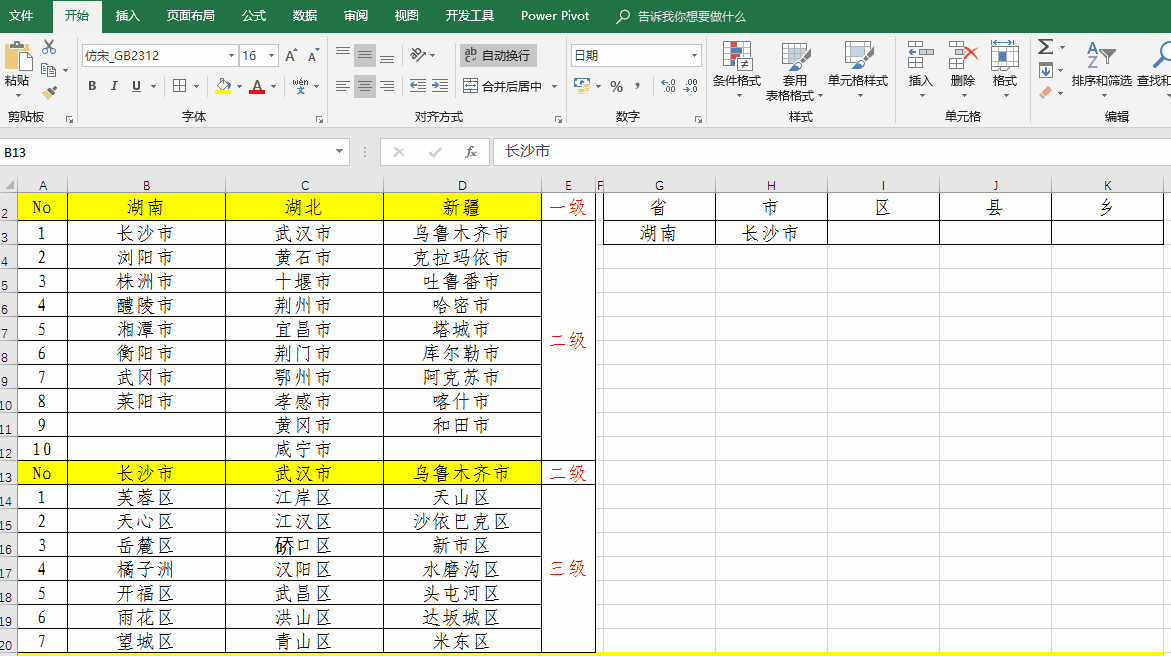This screenshot has width=1171, height=656.
Task: Click the Copy icon
Action: (x=49, y=70)
